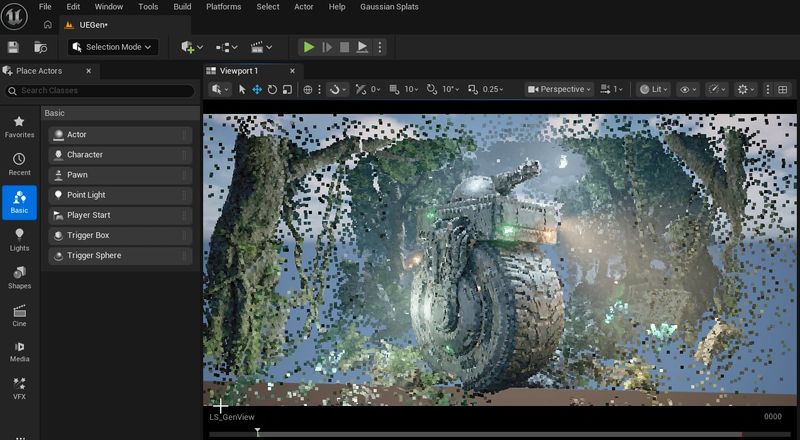
Task: Click the sequencer timeline playhead marker
Action: pos(258,432)
